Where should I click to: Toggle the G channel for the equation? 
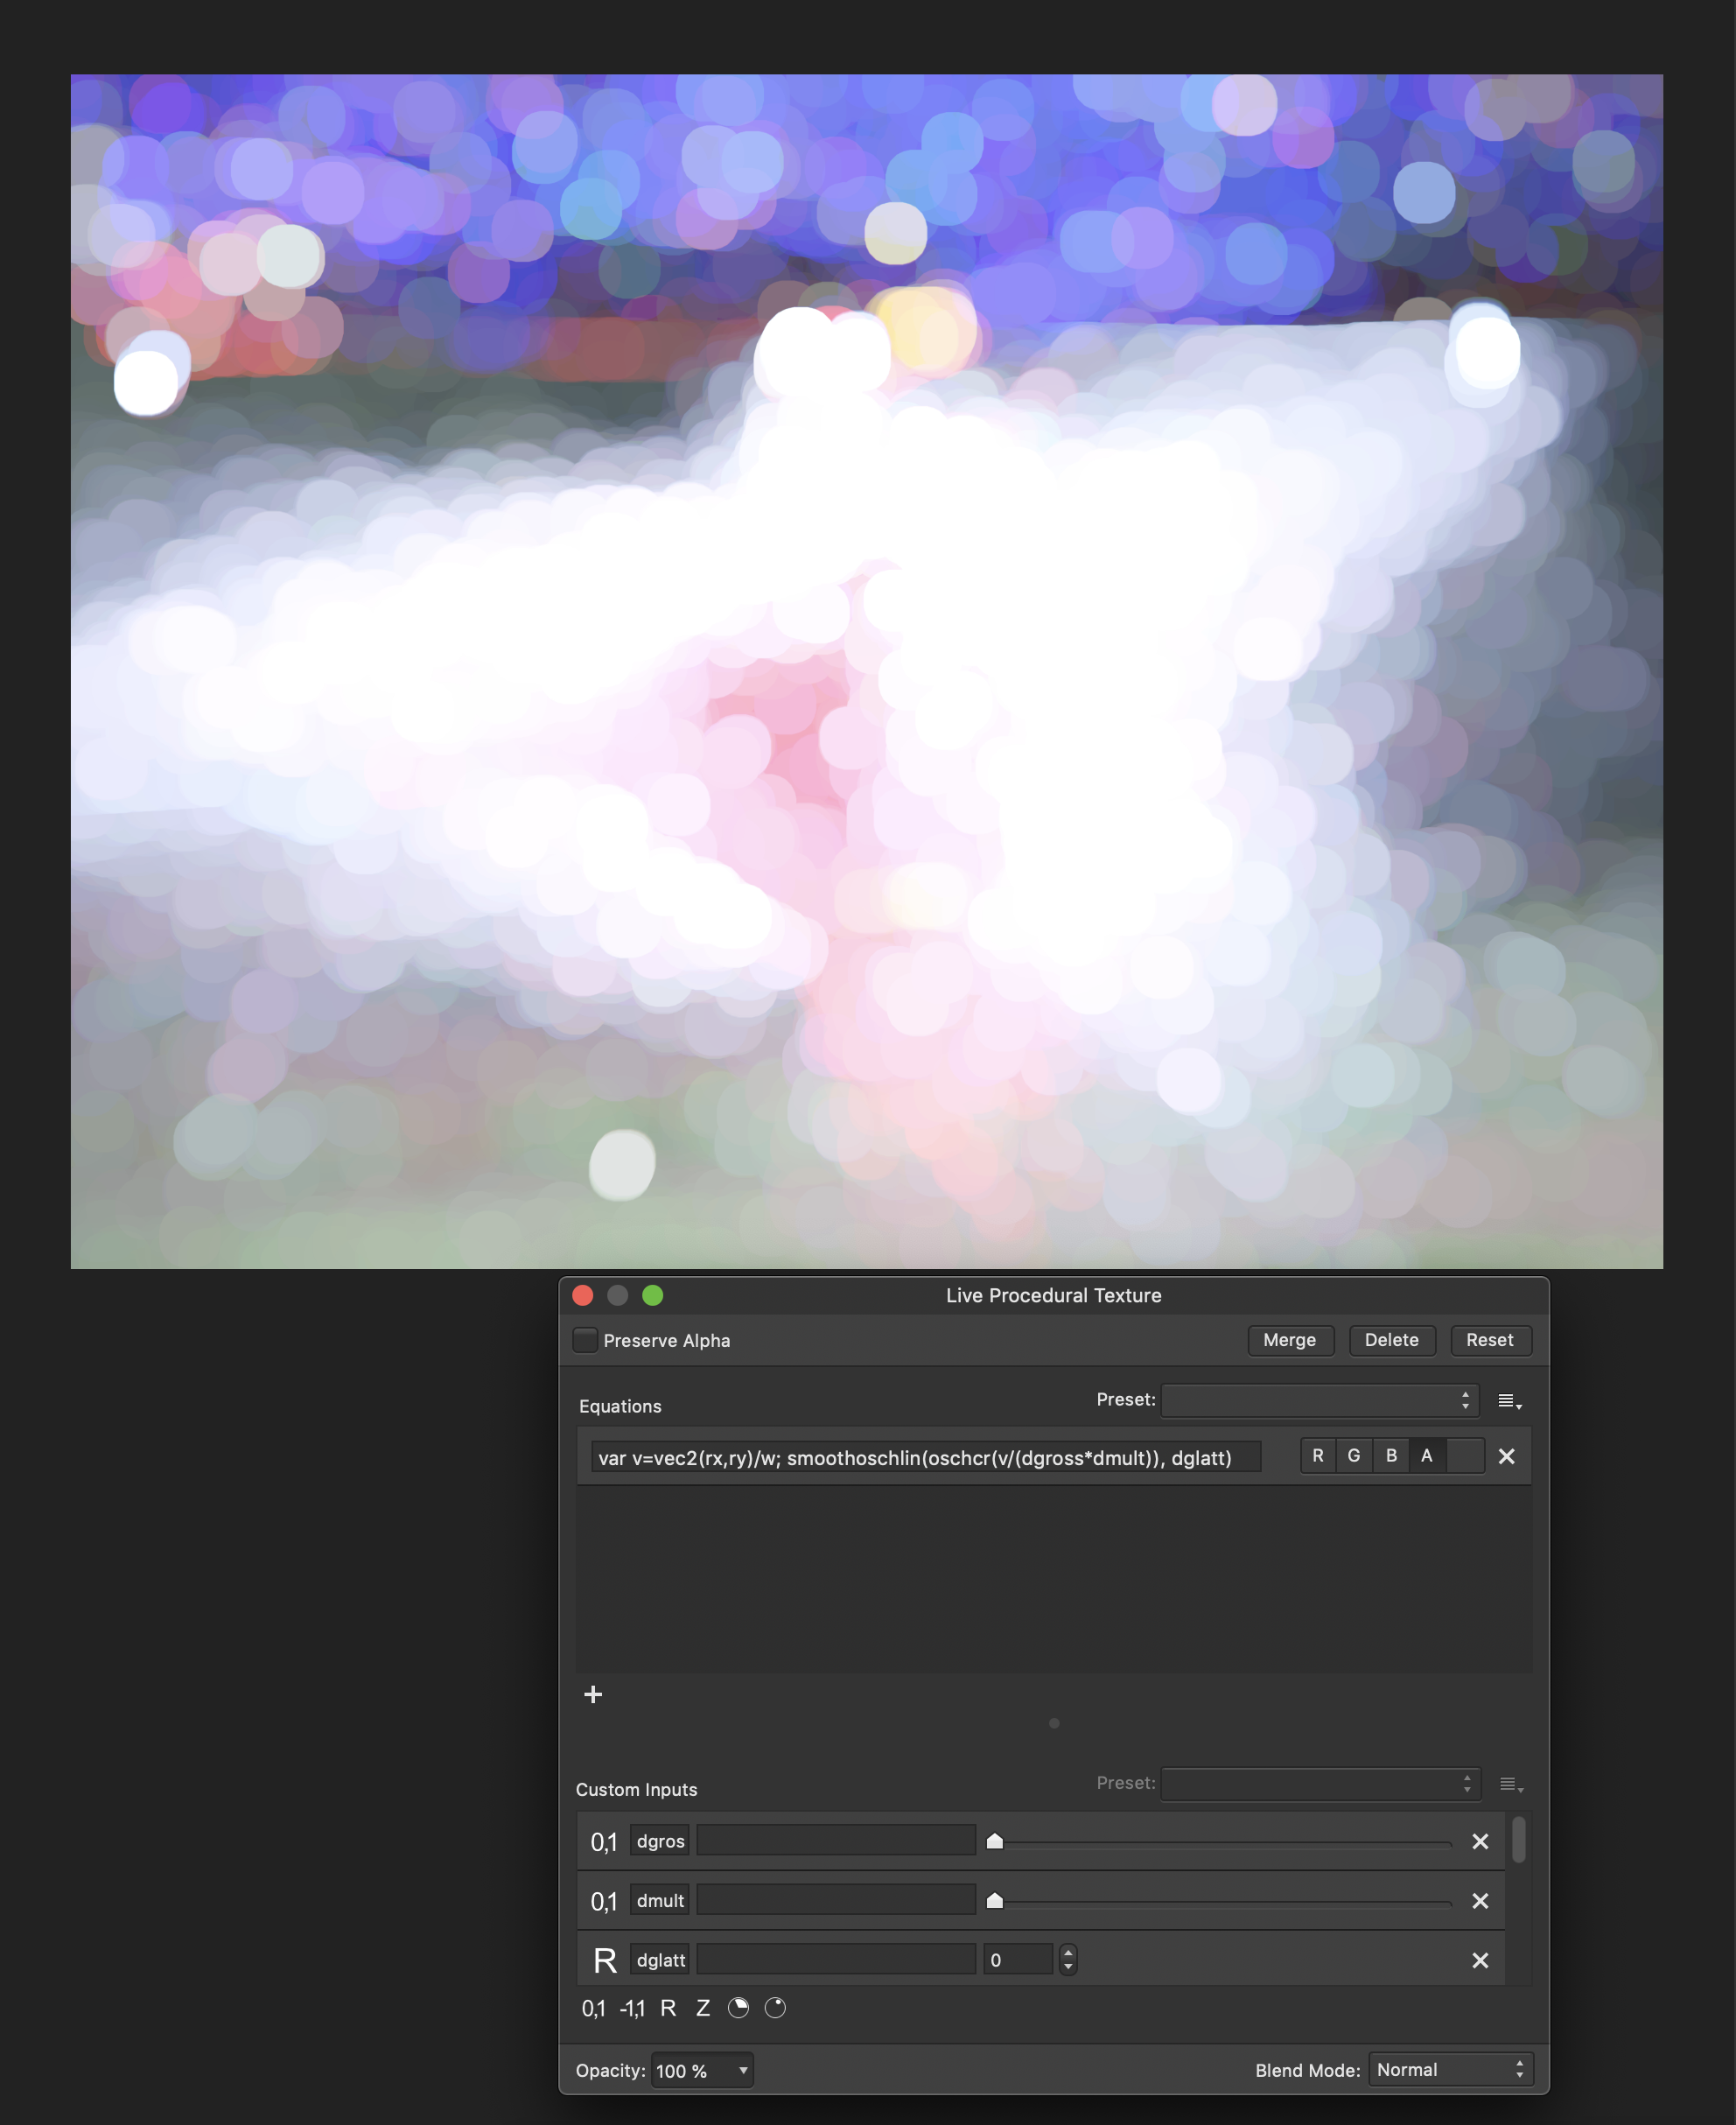[x=1354, y=1456]
